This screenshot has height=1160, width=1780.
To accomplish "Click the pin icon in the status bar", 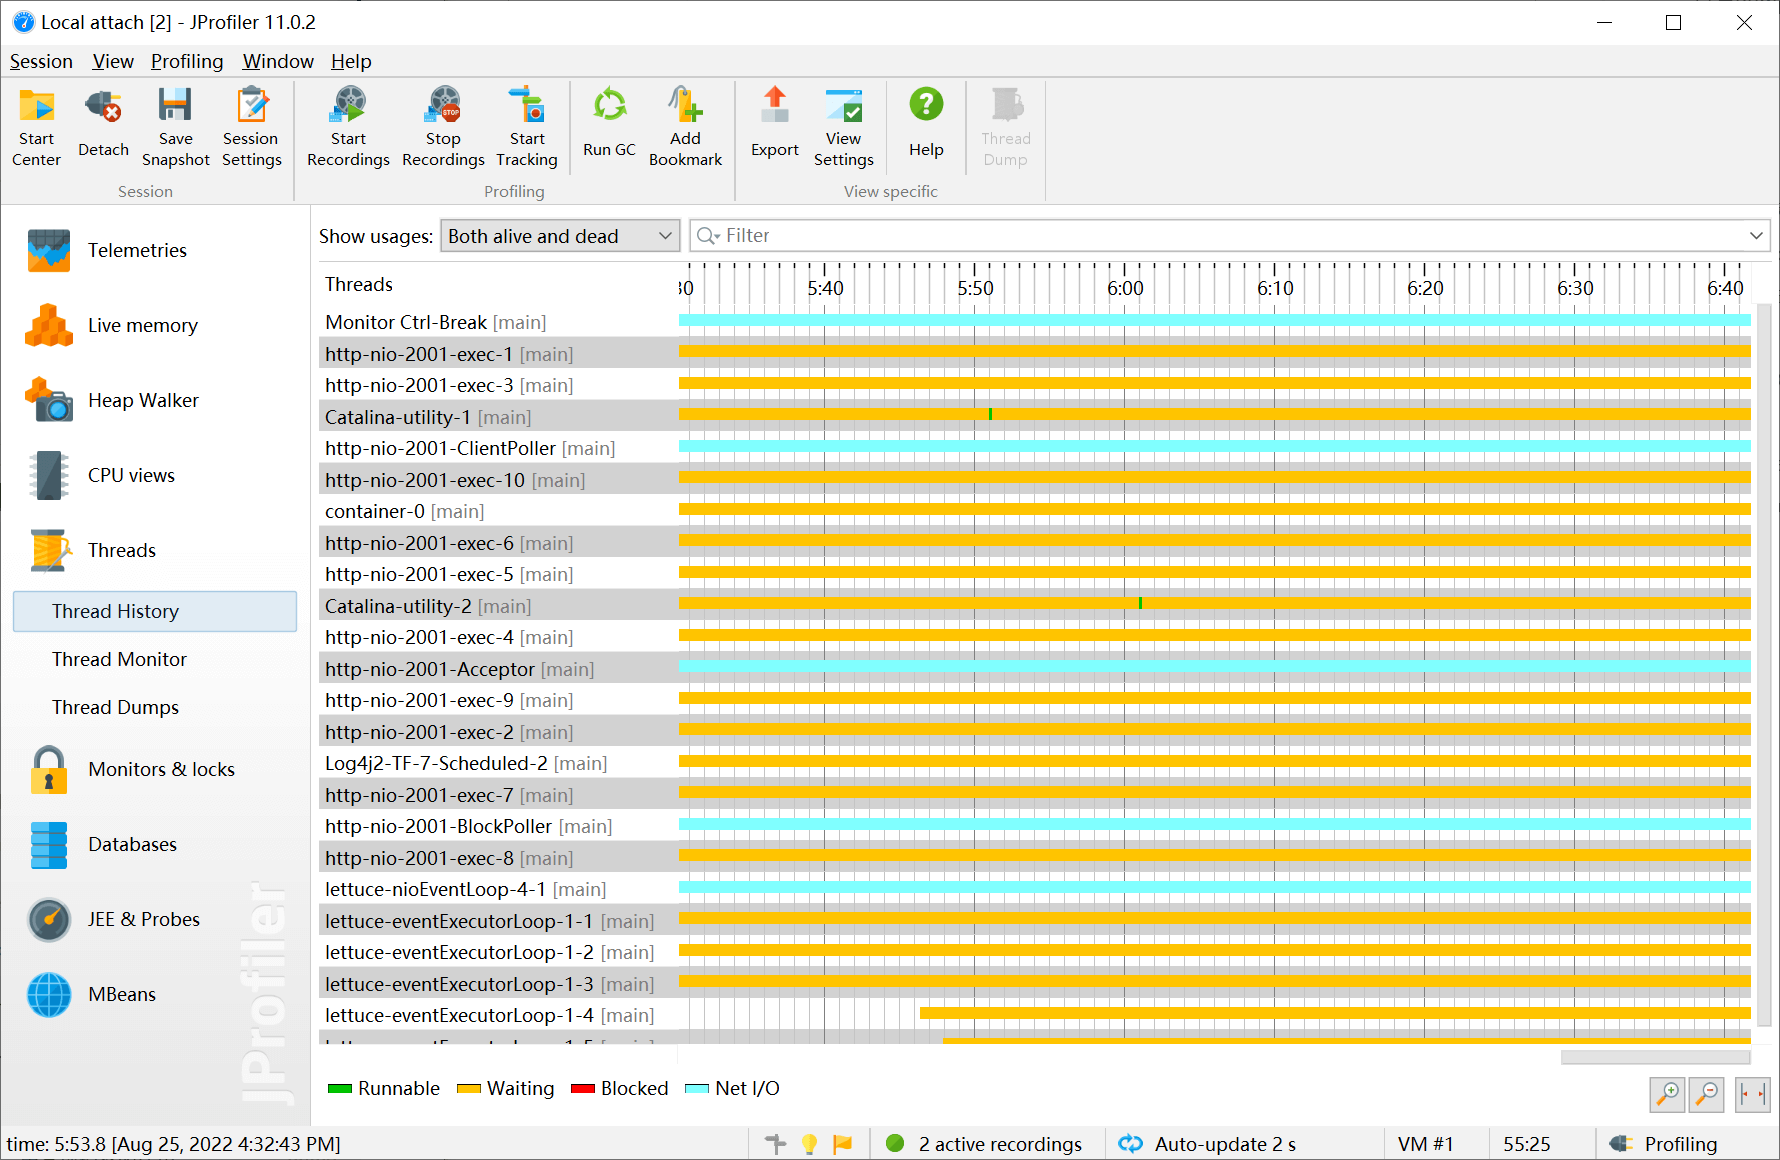I will (x=776, y=1144).
